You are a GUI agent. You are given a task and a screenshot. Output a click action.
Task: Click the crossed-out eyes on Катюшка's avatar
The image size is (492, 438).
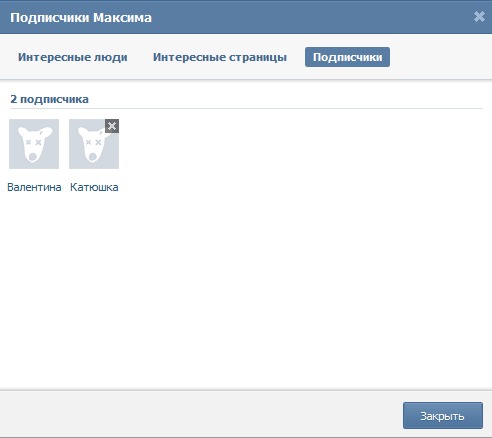[93, 142]
